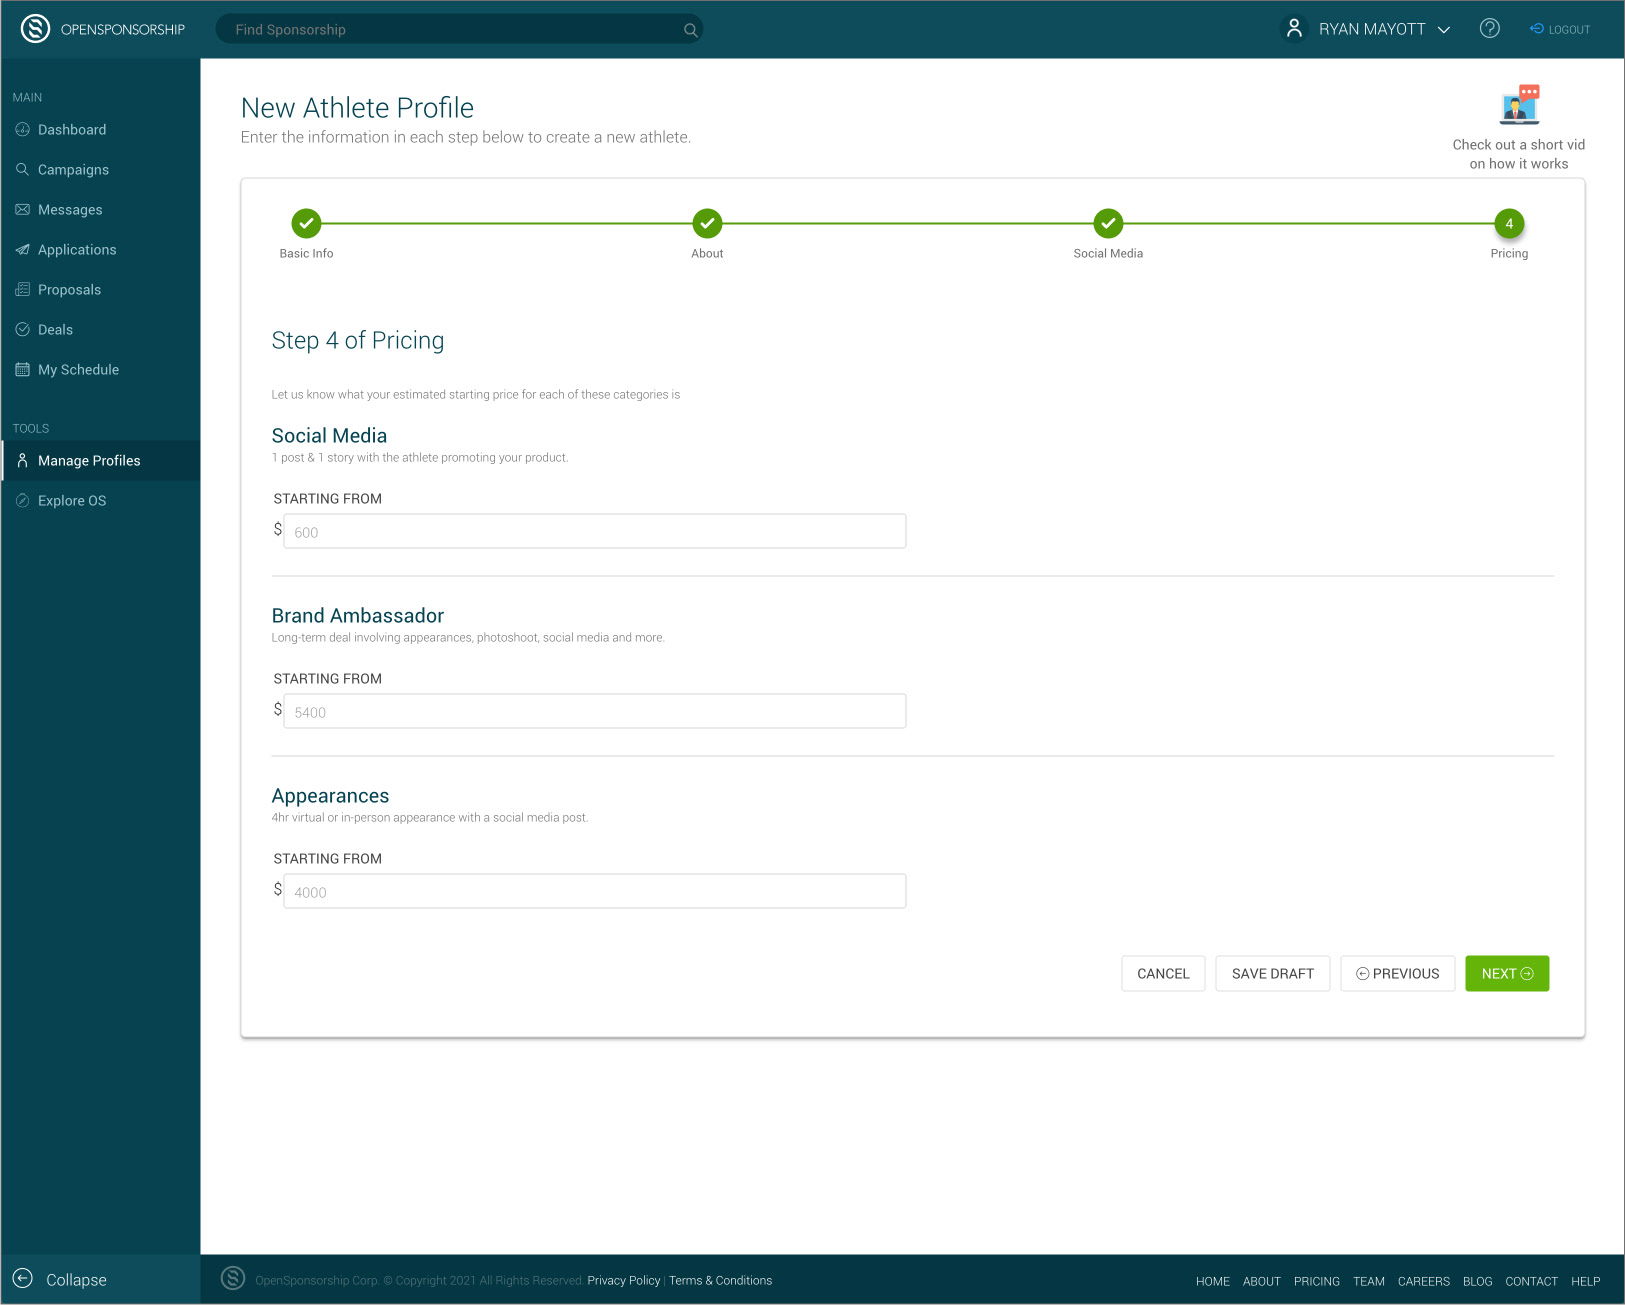Click Save Draft button
This screenshot has width=1625, height=1305.
pos(1273,974)
